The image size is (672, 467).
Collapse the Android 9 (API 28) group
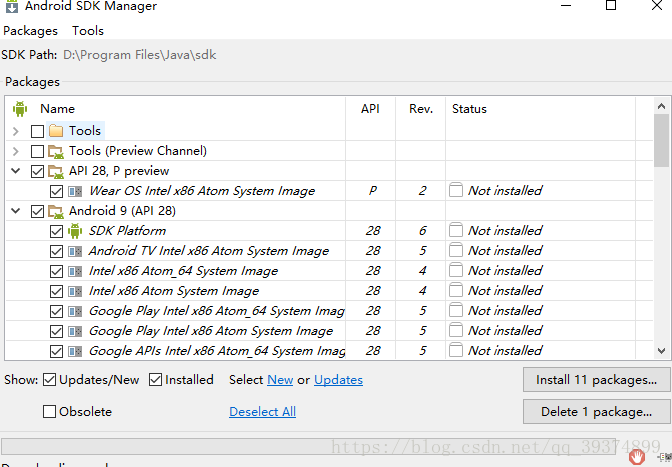pos(16,211)
